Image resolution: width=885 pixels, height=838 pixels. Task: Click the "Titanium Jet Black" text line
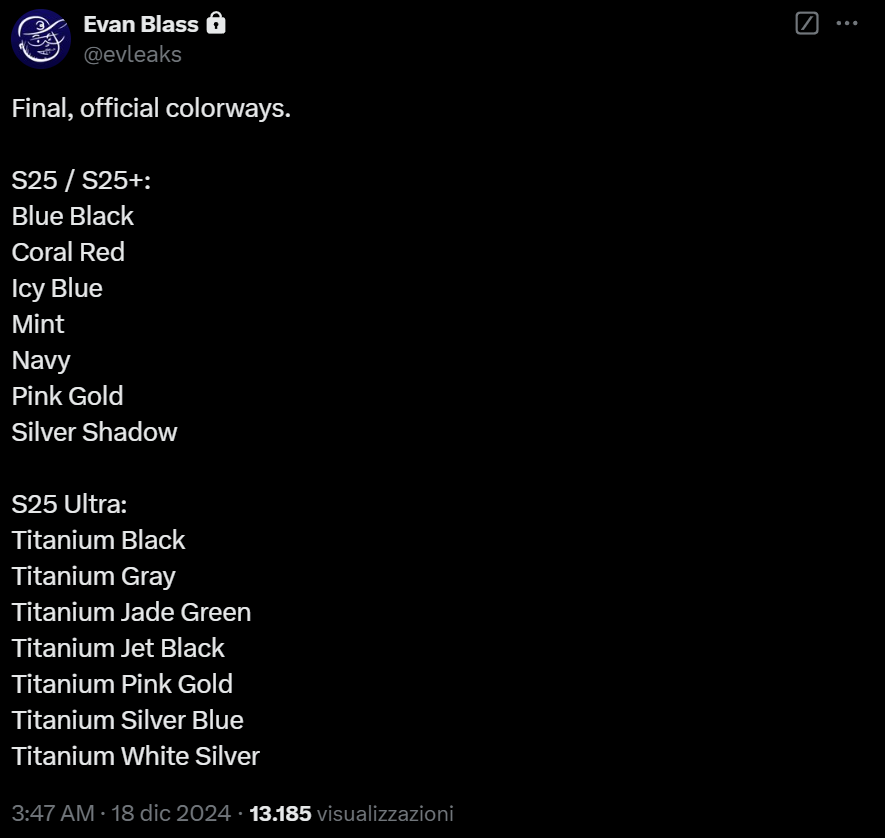pos(118,648)
